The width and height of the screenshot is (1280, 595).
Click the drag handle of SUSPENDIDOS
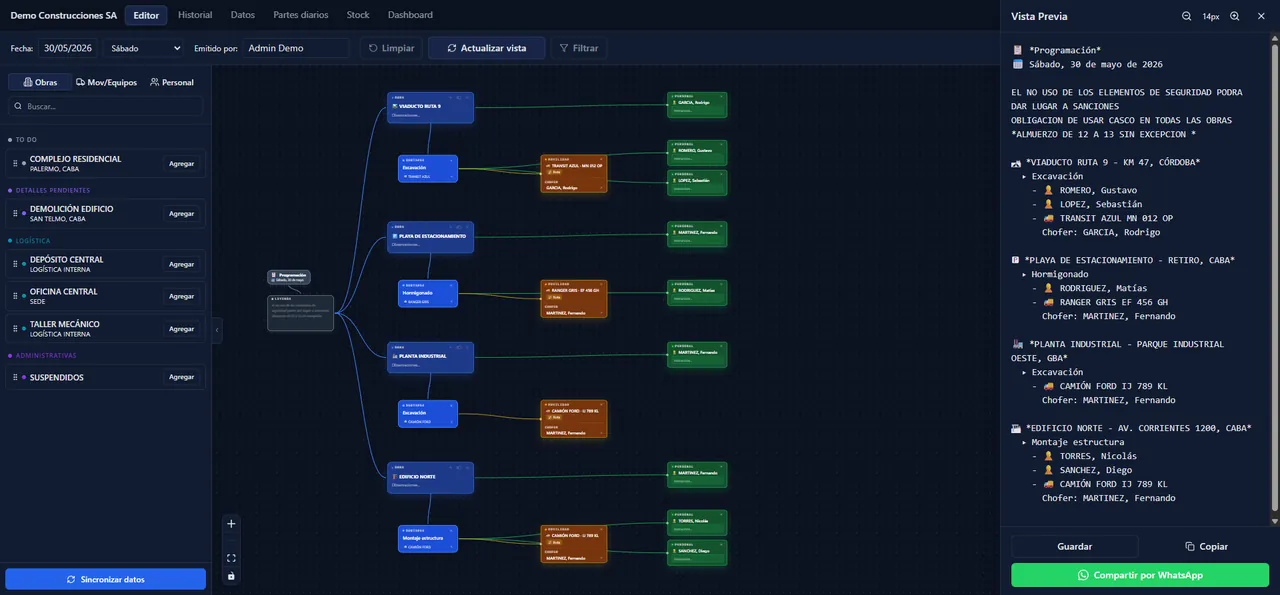[16, 377]
